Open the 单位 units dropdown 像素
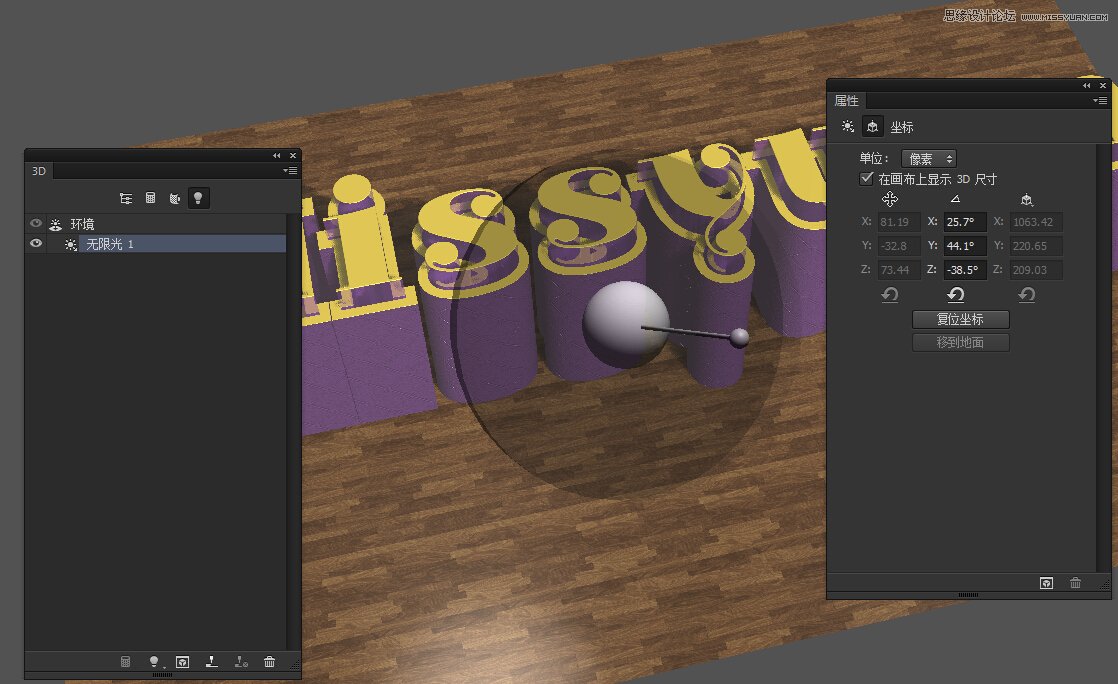This screenshot has width=1118, height=684. click(929, 158)
